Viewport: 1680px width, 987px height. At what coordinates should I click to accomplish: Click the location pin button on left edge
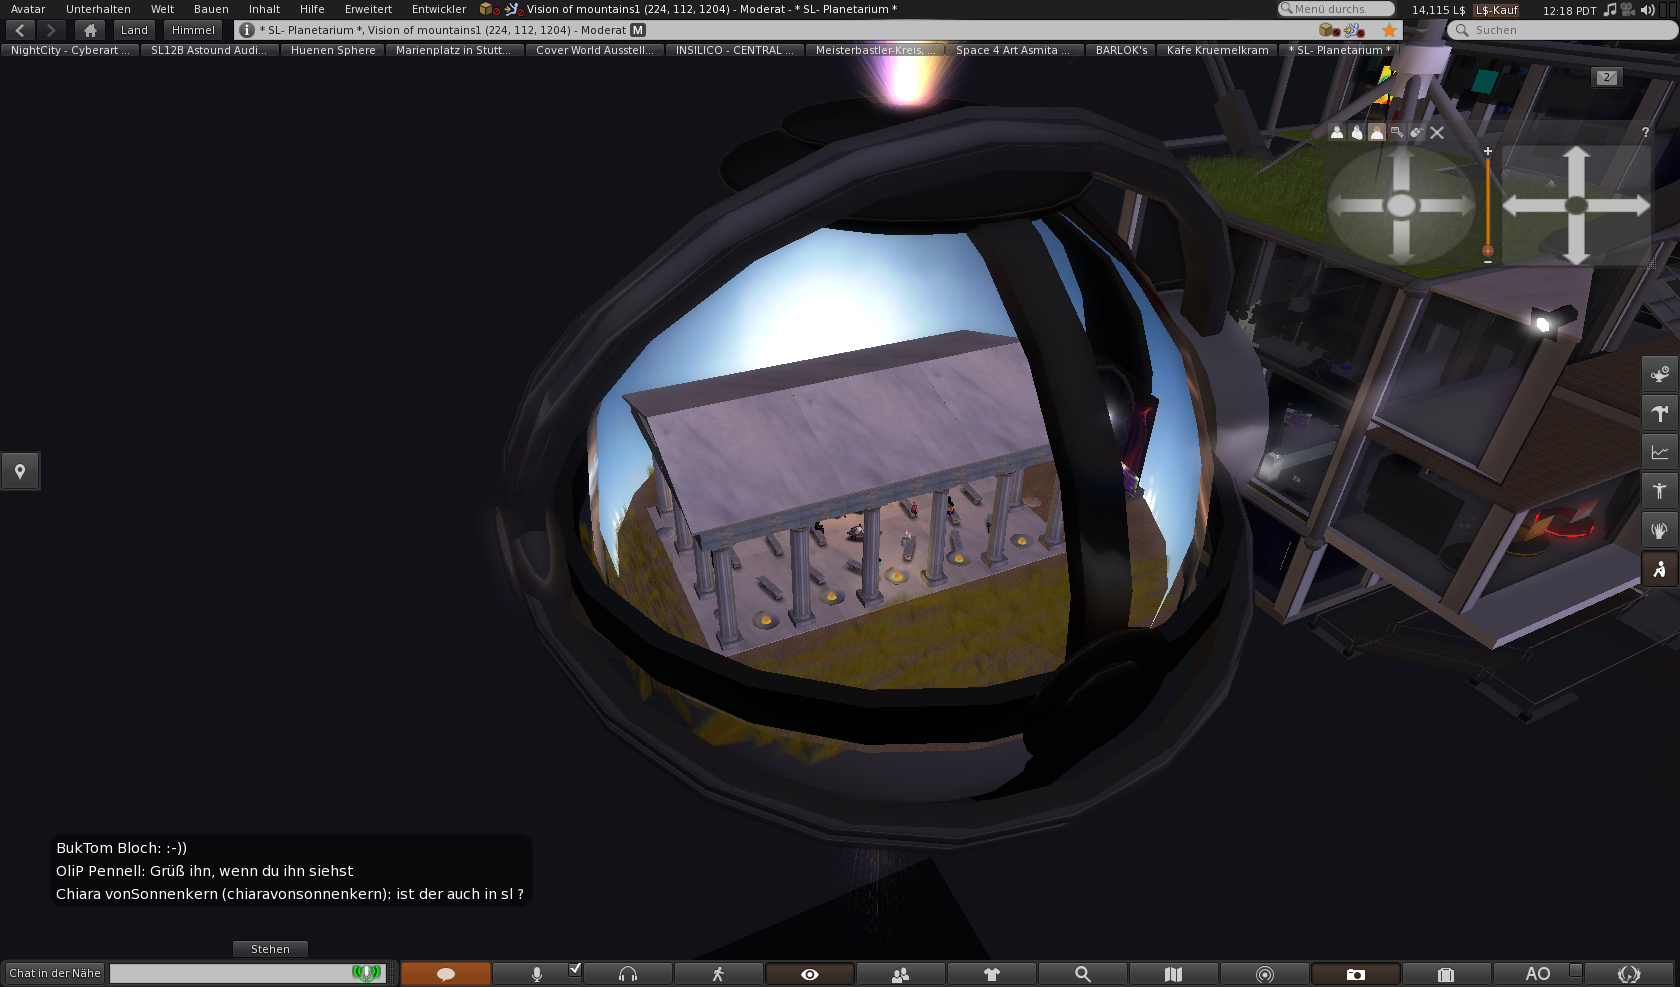pyautogui.click(x=20, y=471)
